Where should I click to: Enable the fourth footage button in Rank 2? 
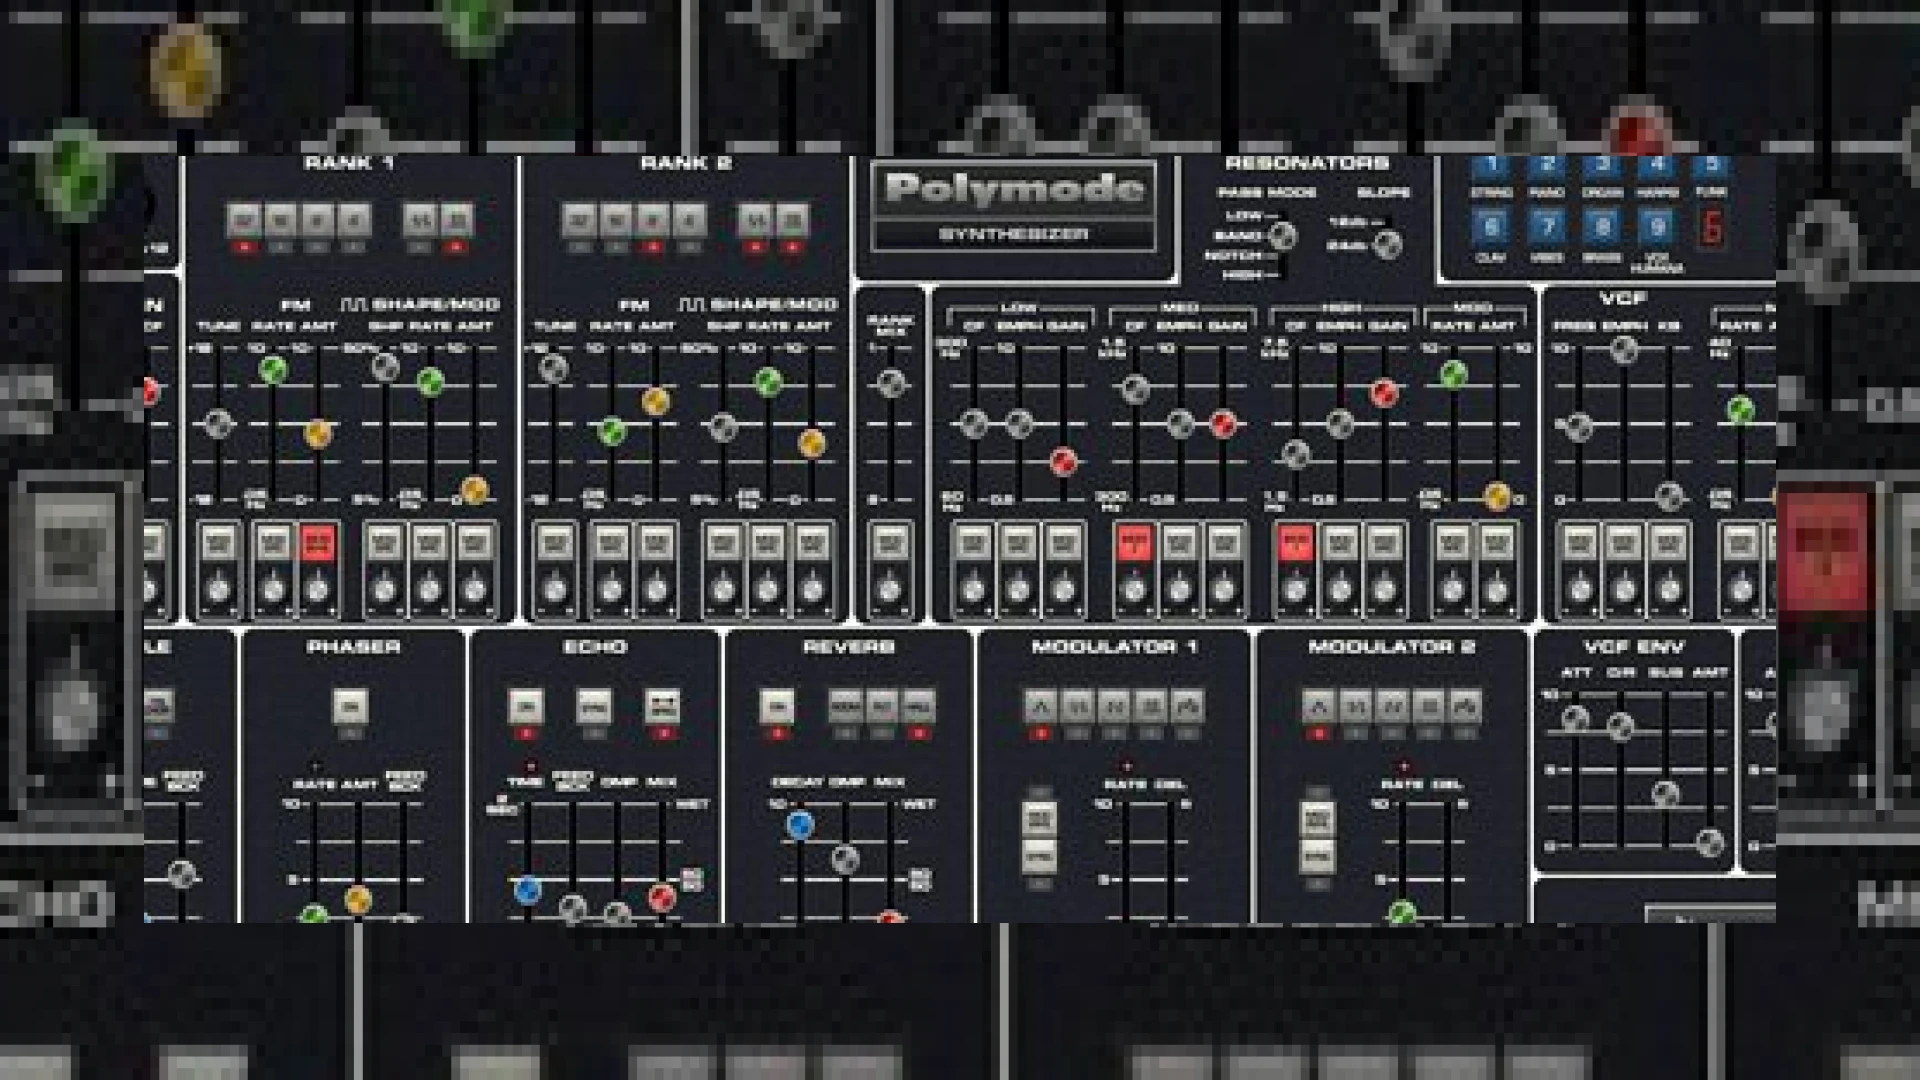pyautogui.click(x=689, y=219)
